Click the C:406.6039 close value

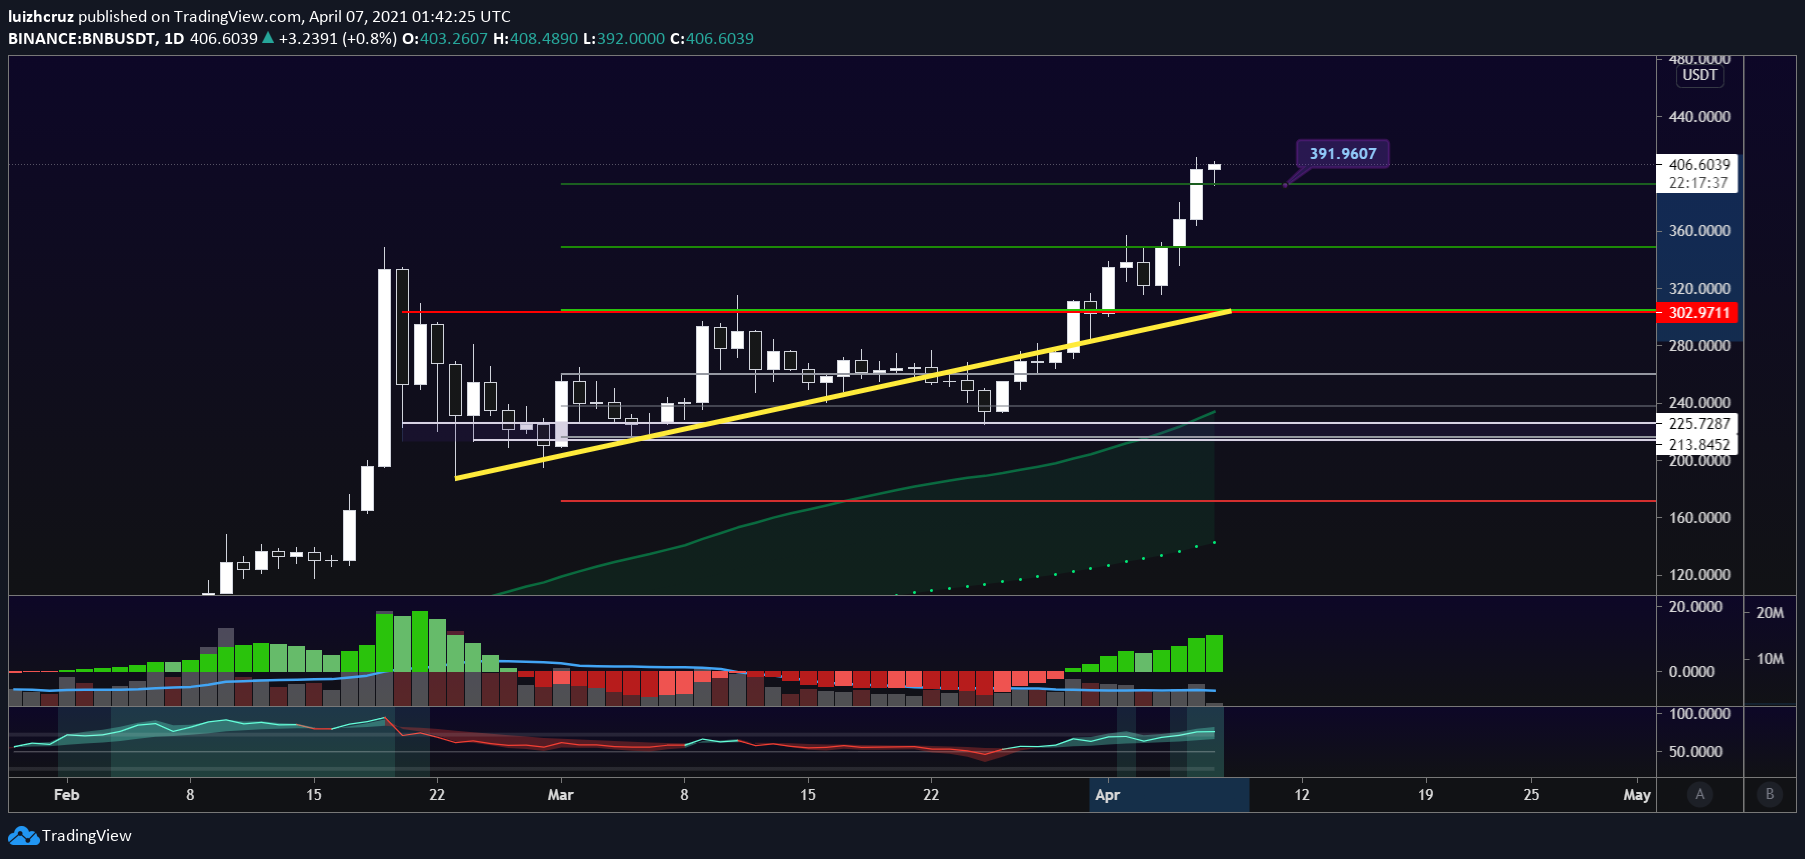coord(712,38)
